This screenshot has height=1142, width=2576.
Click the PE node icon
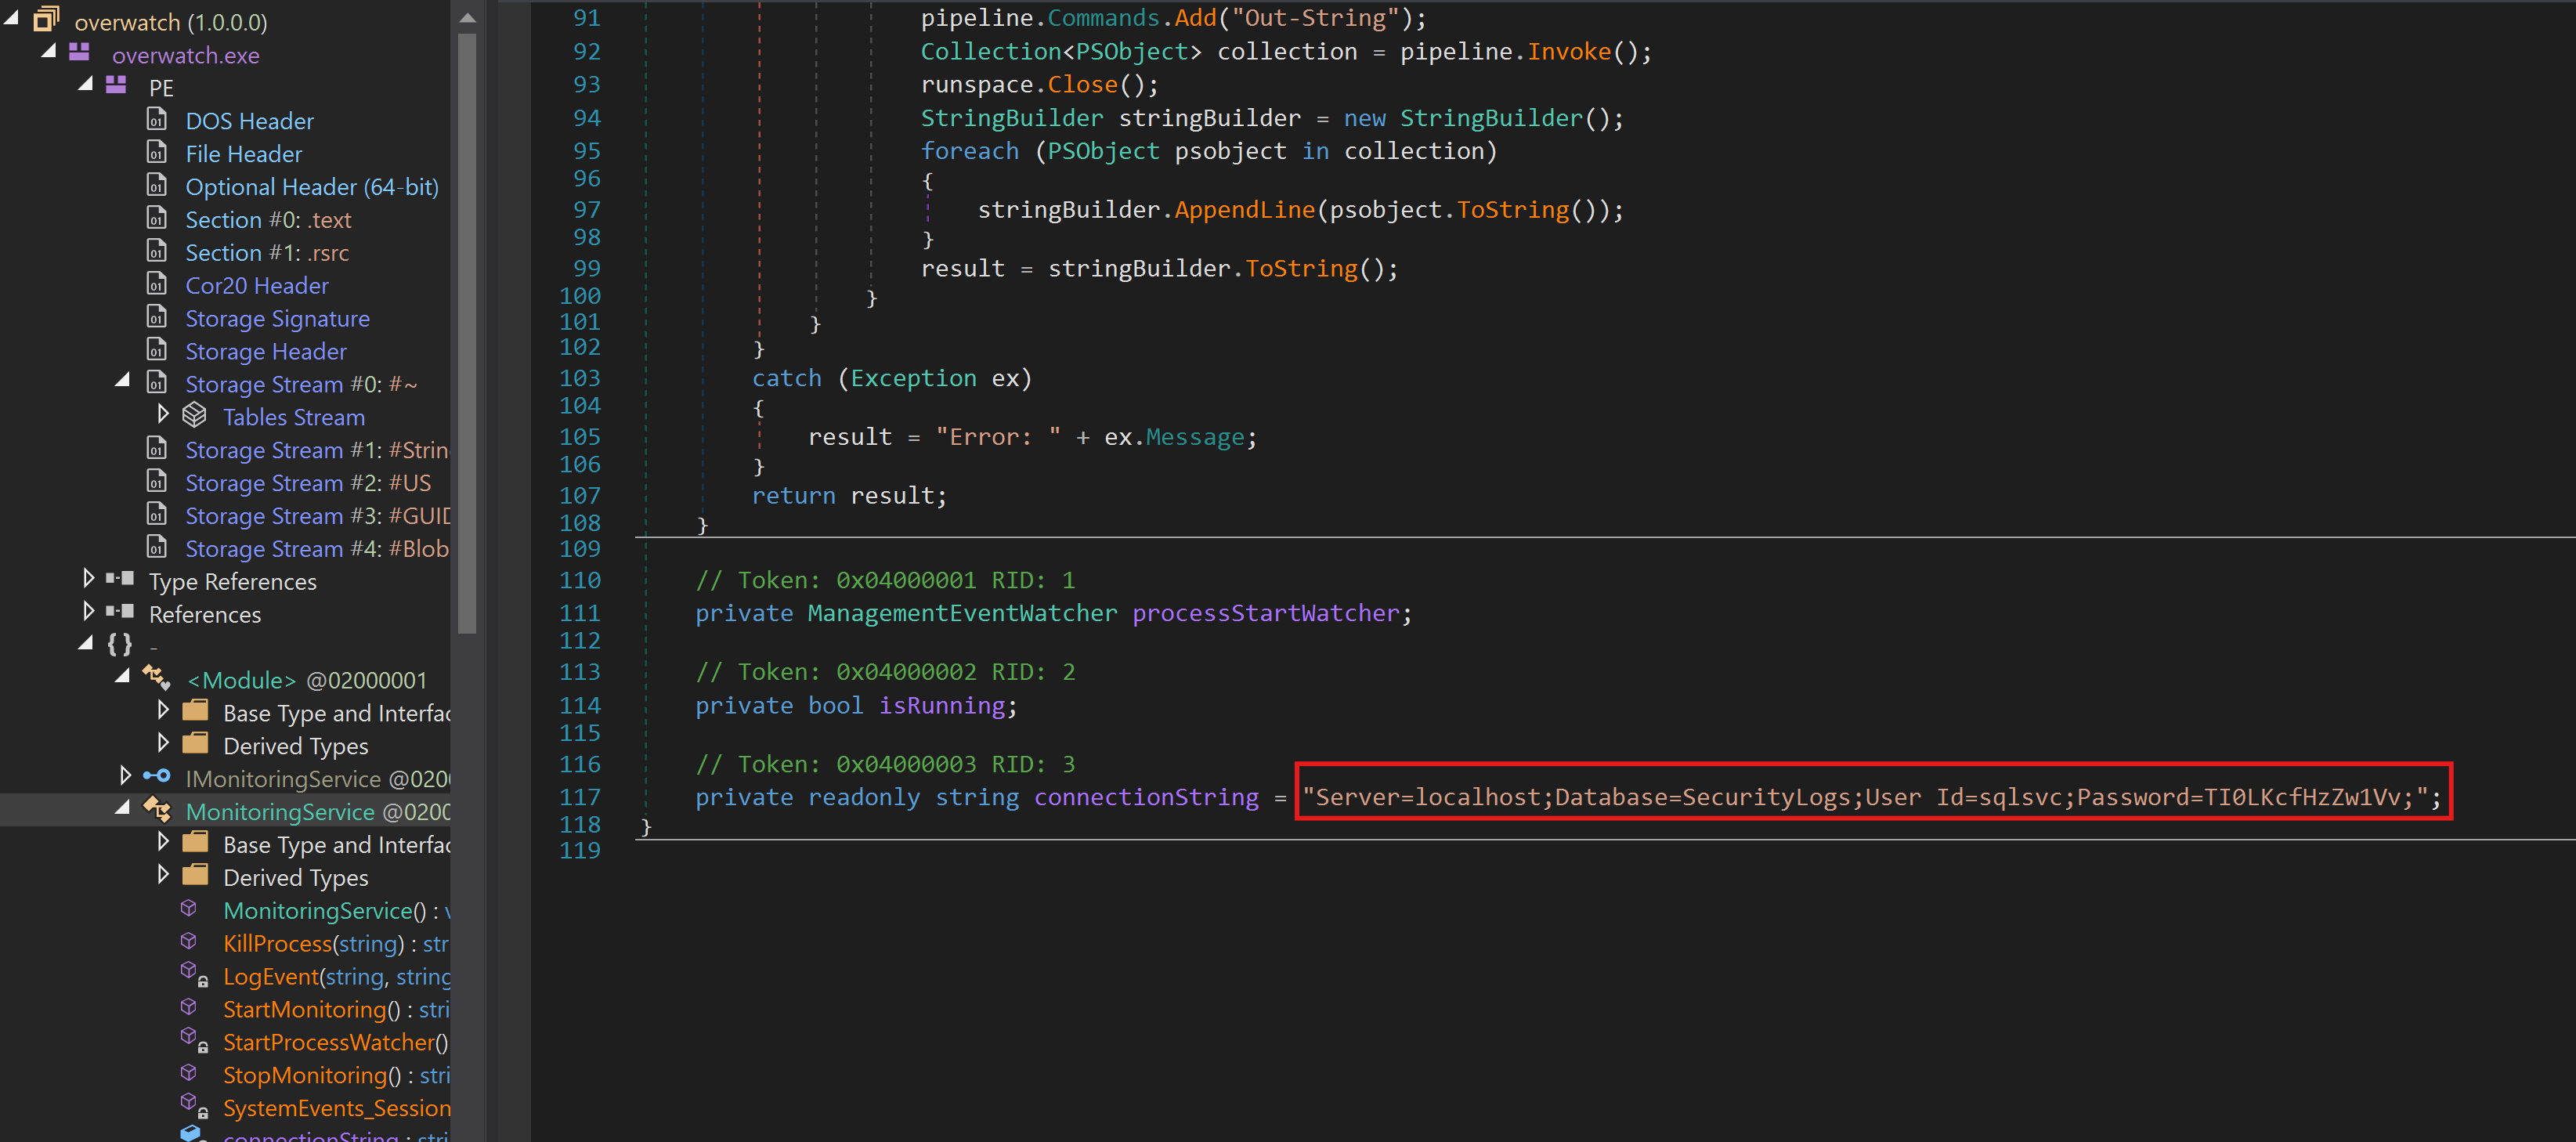pos(117,85)
